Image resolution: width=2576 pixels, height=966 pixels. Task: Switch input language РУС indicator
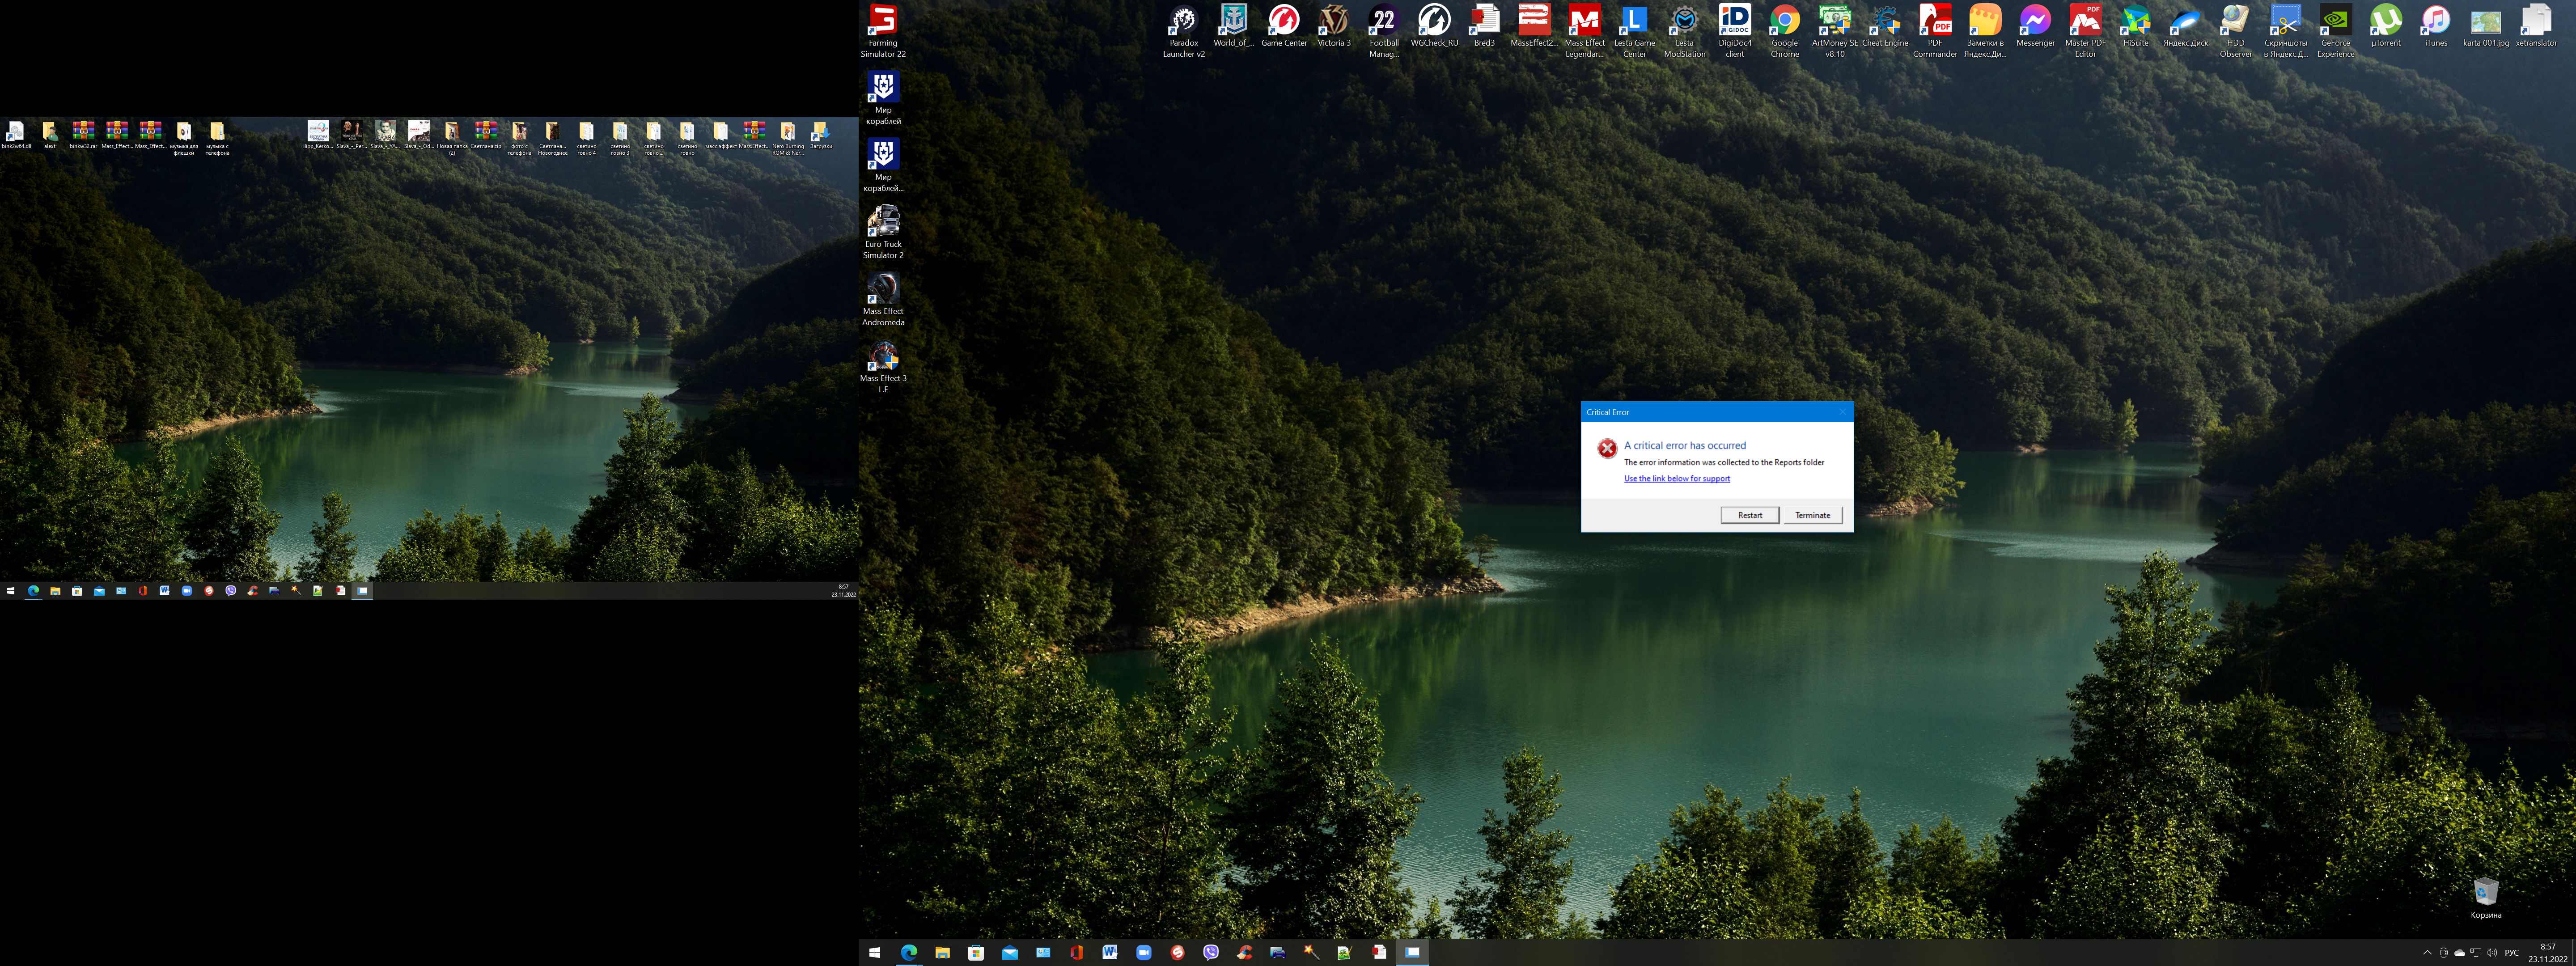pyautogui.click(x=2512, y=953)
